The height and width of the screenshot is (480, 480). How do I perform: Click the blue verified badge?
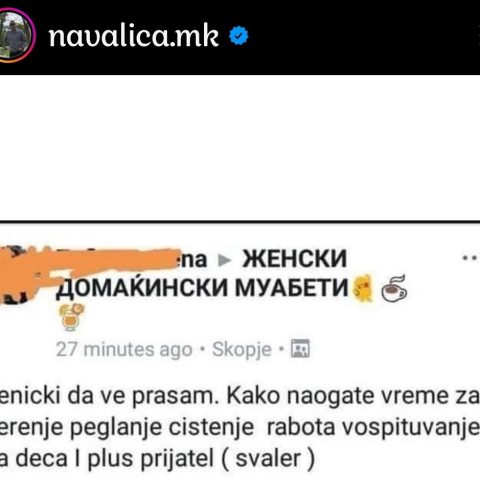(x=239, y=36)
